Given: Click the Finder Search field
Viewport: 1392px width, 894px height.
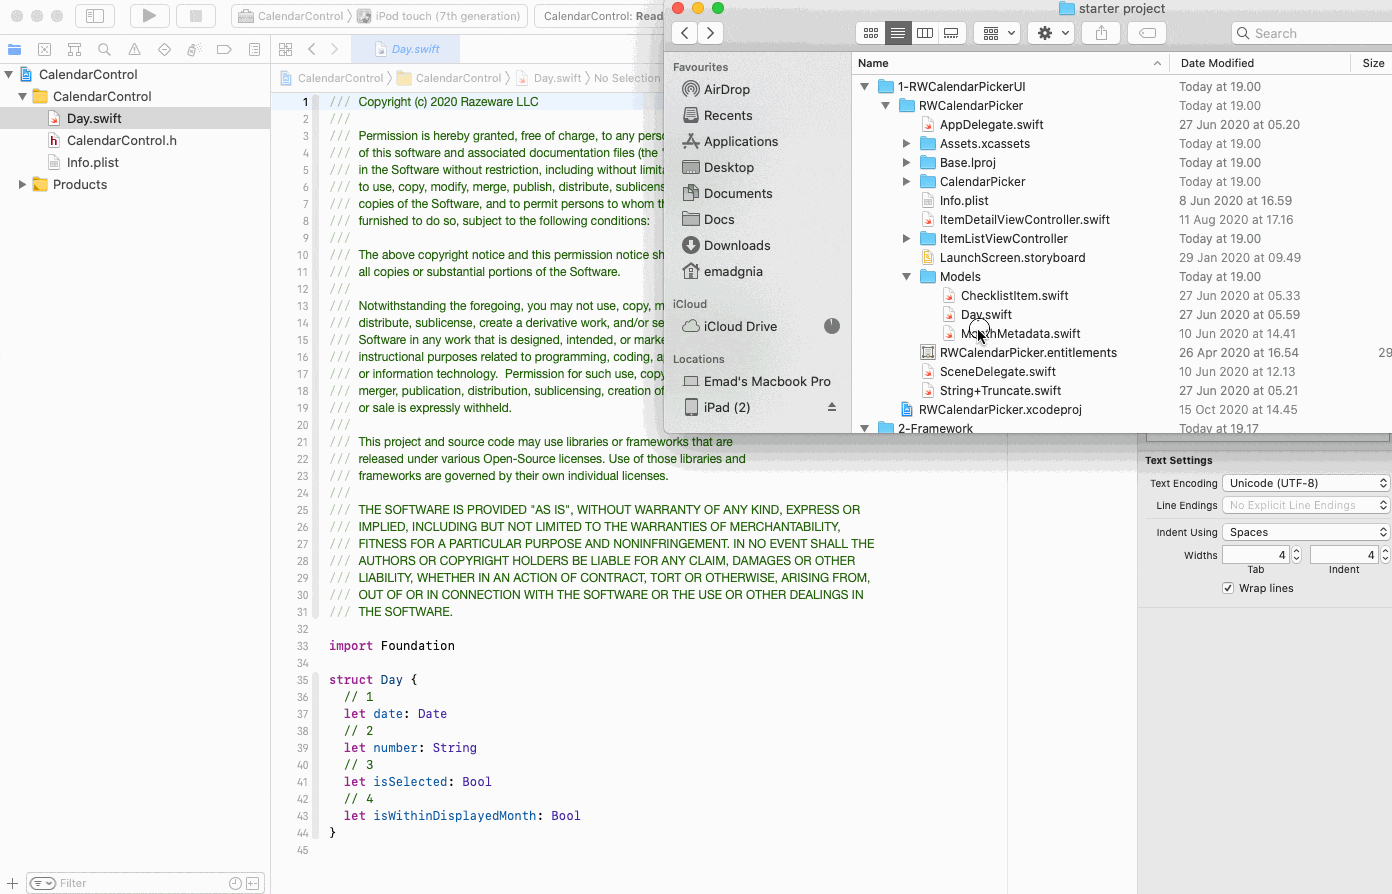Looking at the screenshot, I should pyautogui.click(x=1312, y=33).
